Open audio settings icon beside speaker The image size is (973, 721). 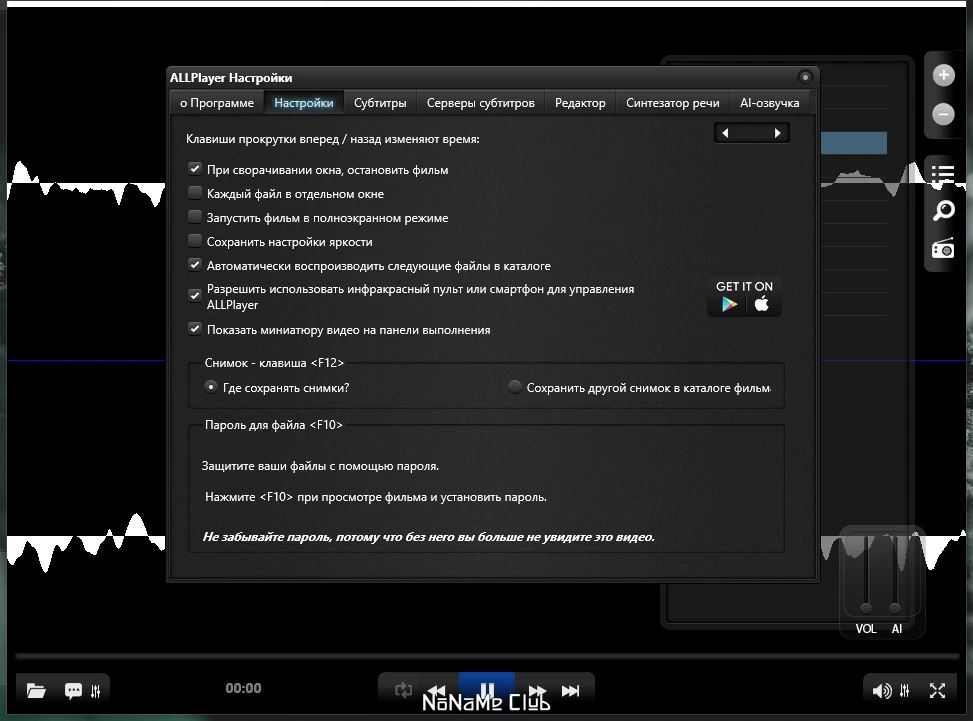[905, 690]
